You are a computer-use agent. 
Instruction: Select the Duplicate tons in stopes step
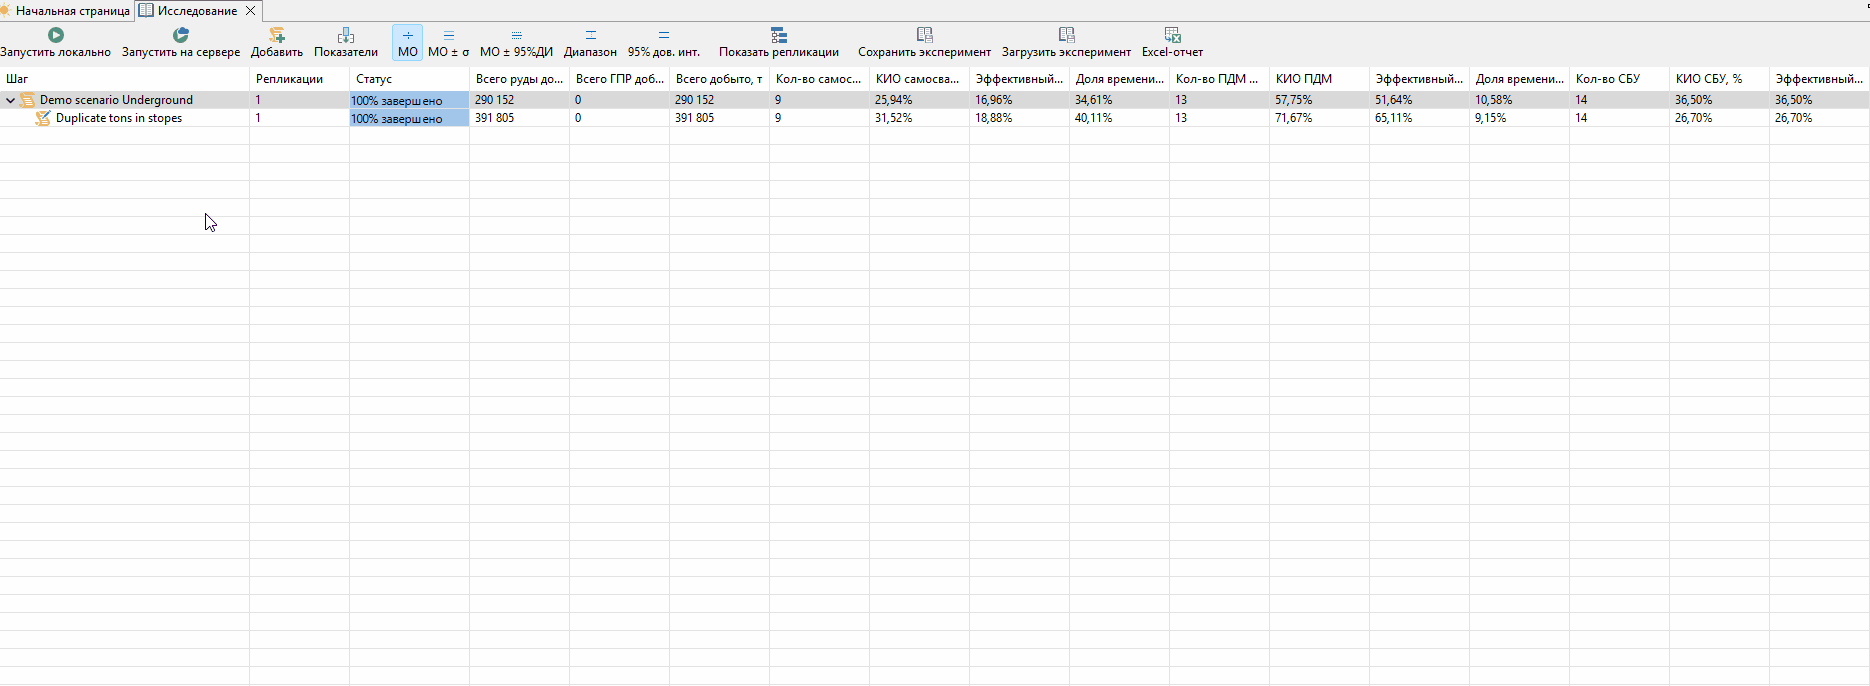point(119,118)
